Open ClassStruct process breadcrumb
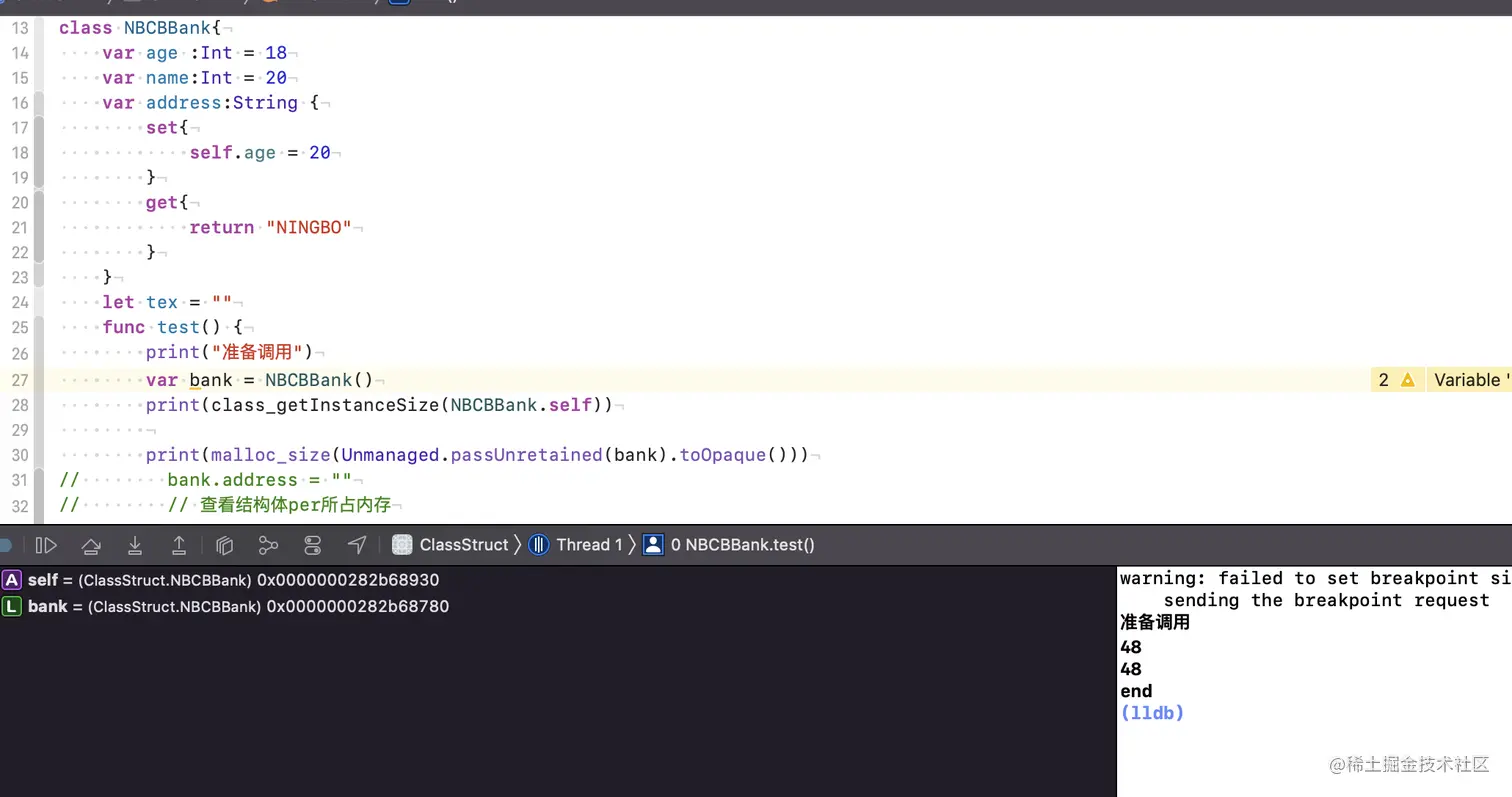Viewport: 1512px width, 797px height. (x=464, y=545)
